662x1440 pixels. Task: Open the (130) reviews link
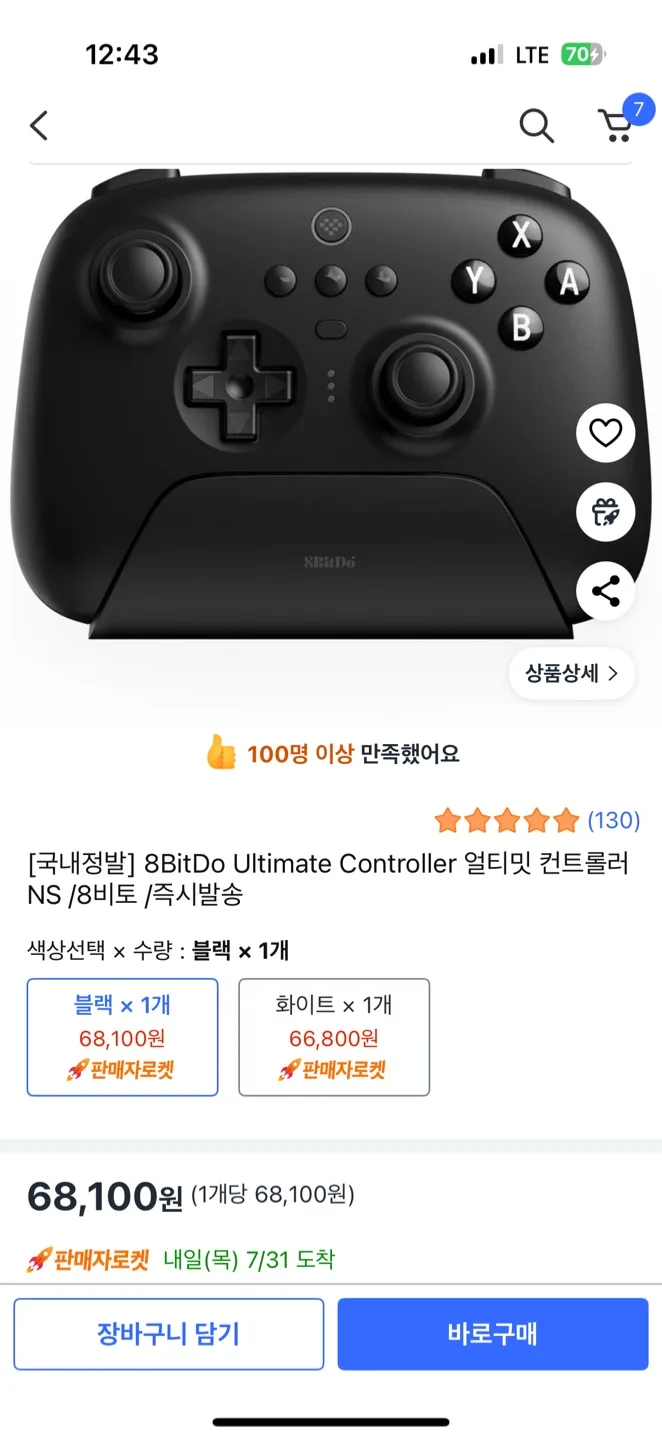pyautogui.click(x=613, y=821)
